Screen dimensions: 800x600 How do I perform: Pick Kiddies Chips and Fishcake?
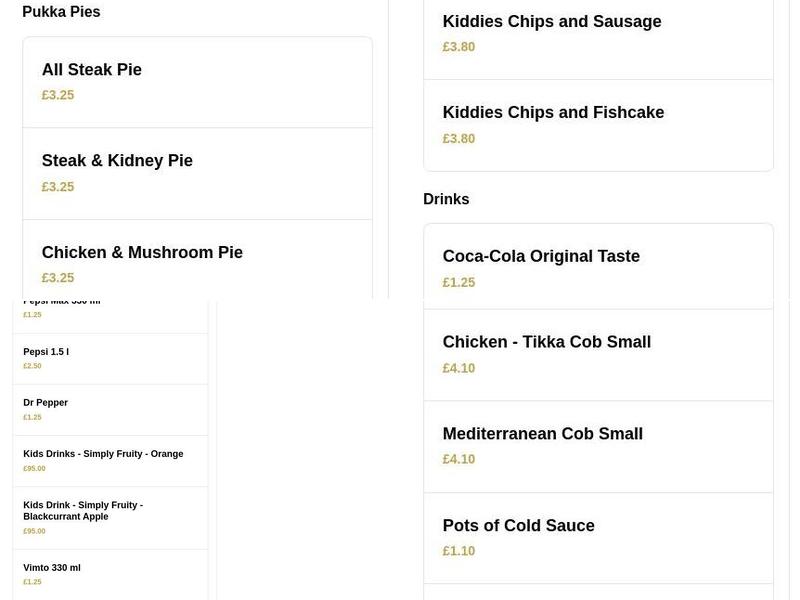pos(553,112)
